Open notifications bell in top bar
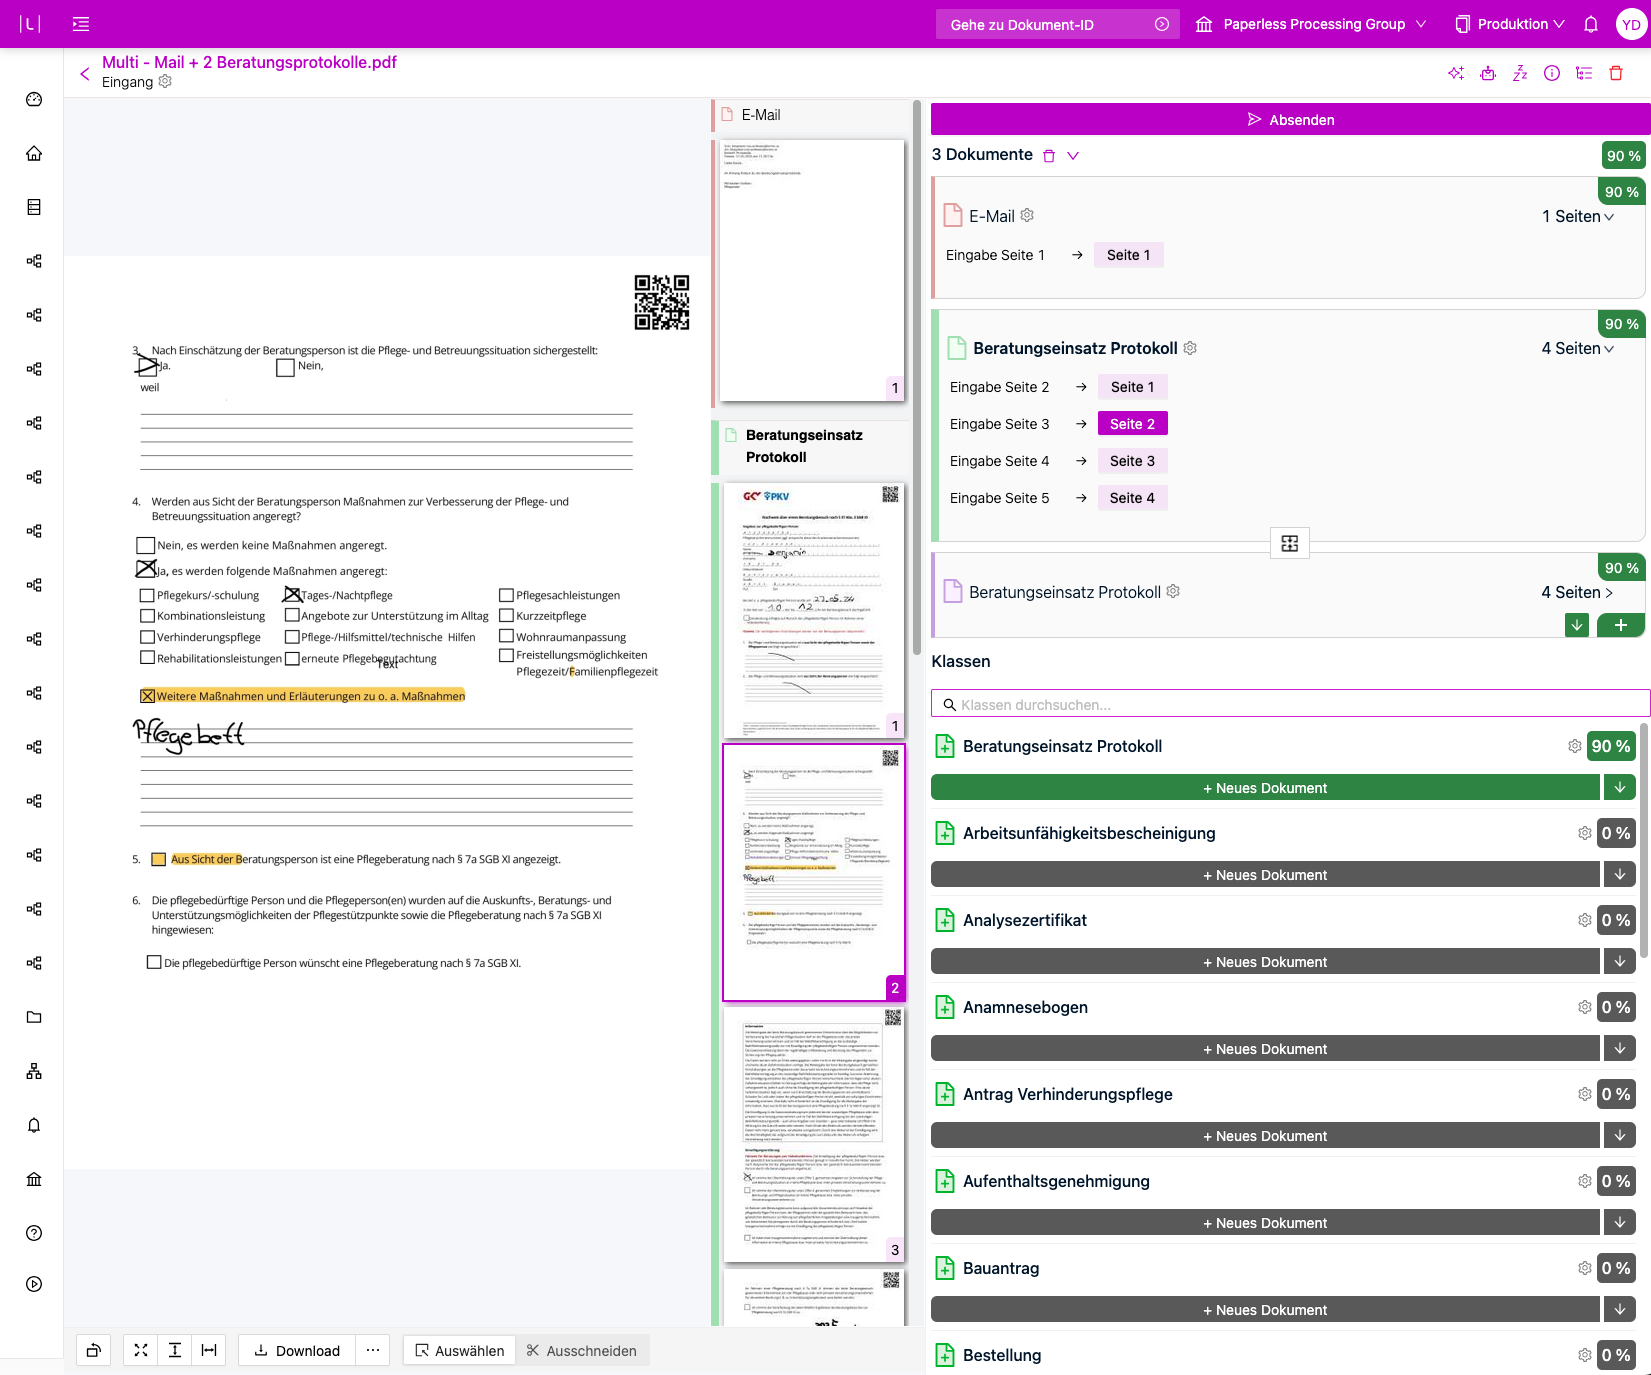Screen dimensions: 1651x1375 tap(1591, 24)
